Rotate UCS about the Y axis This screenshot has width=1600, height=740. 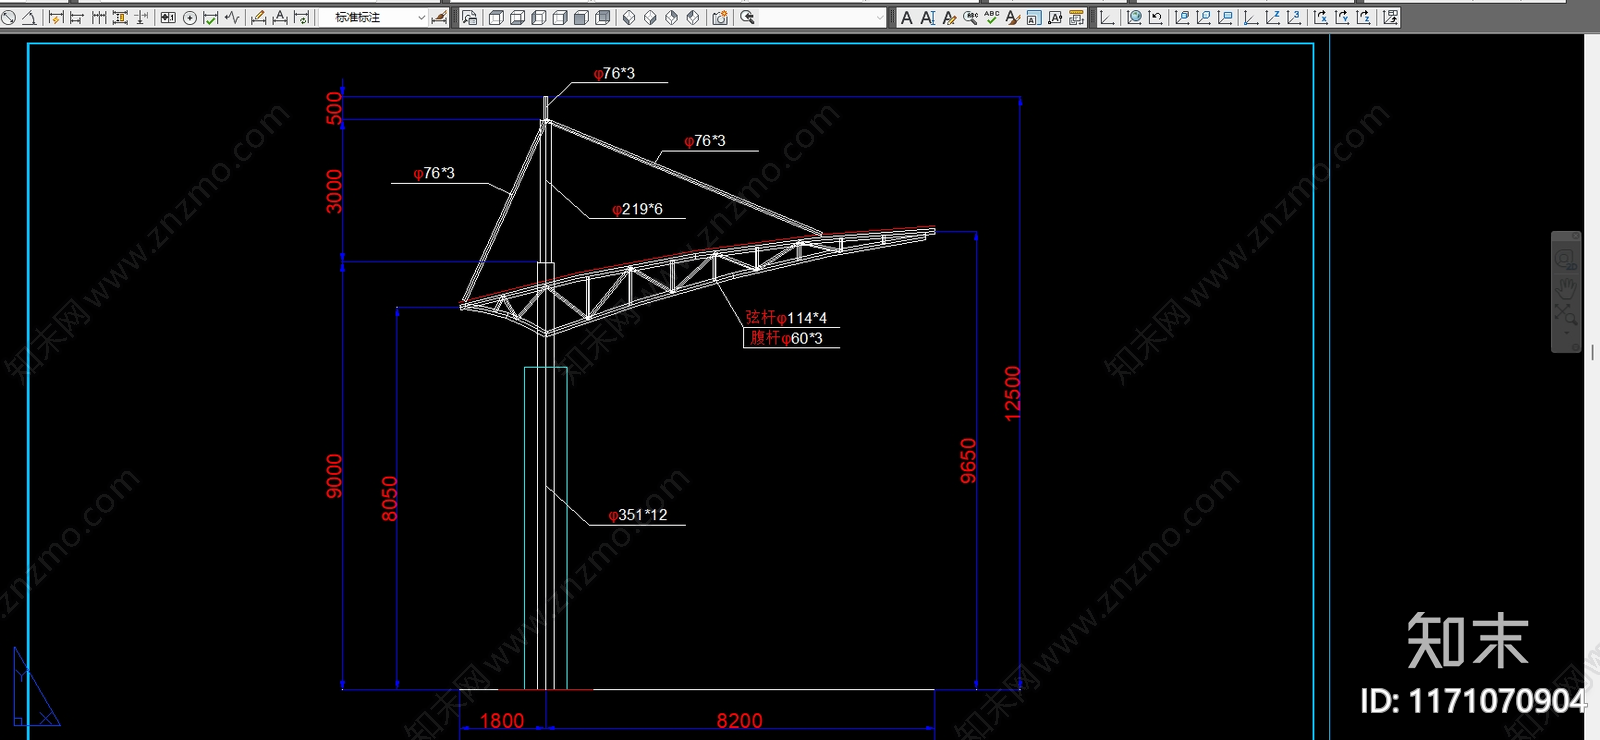point(1342,17)
